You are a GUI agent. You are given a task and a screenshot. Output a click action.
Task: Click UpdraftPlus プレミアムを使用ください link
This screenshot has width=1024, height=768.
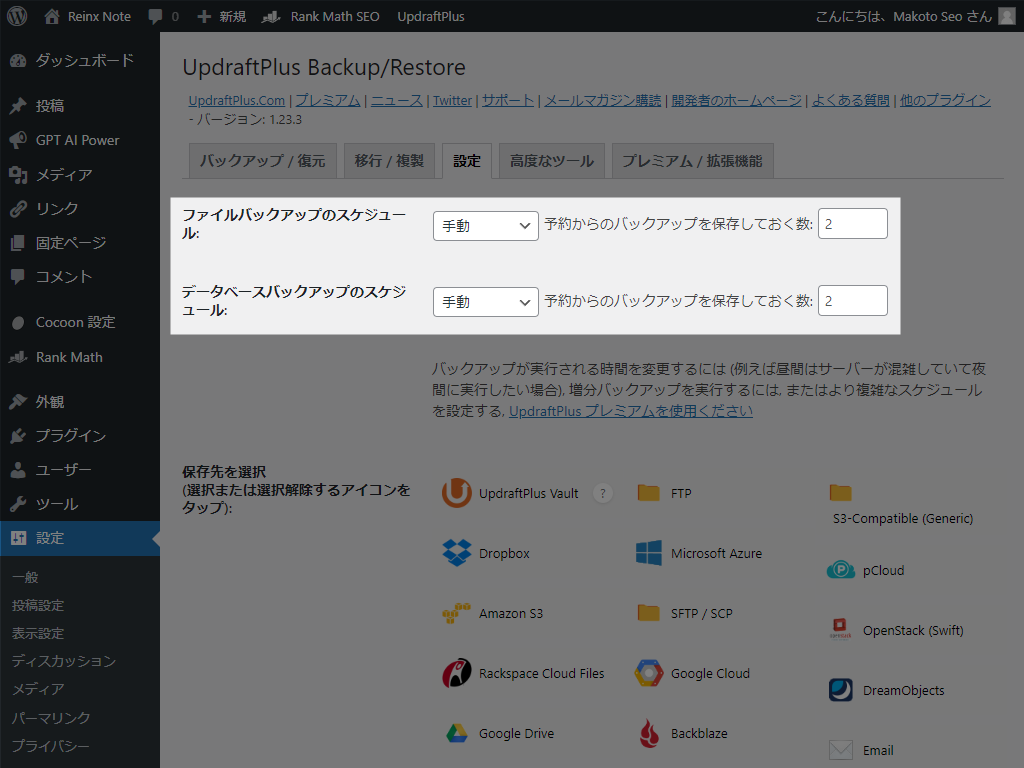pyautogui.click(x=631, y=411)
